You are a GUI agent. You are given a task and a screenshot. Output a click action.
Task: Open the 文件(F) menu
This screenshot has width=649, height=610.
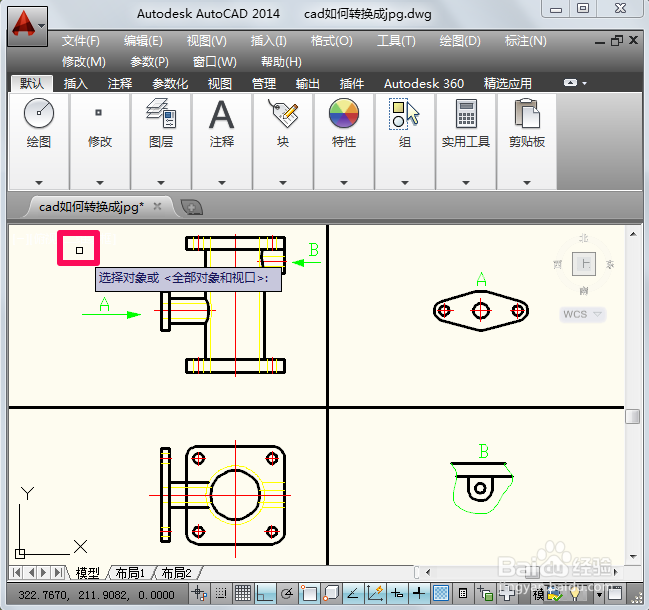click(81, 41)
